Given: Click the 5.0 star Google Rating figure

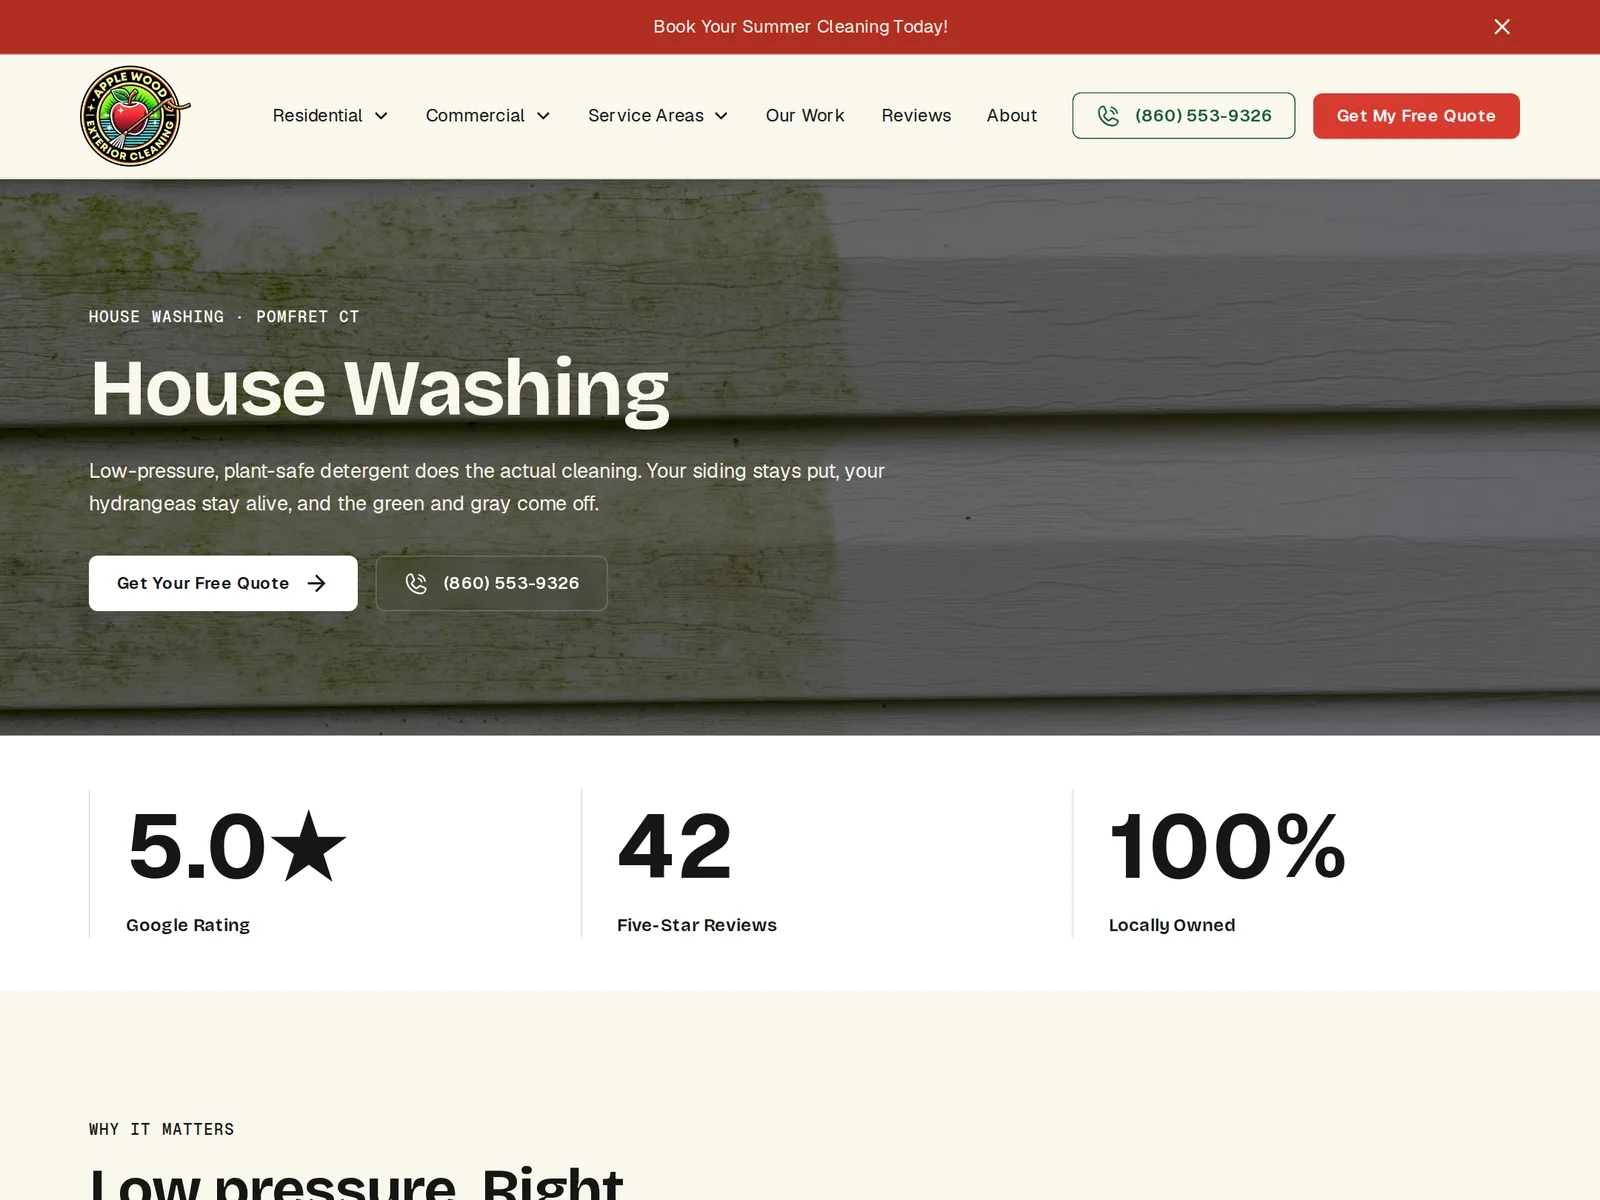Looking at the screenshot, I should pyautogui.click(x=237, y=847).
